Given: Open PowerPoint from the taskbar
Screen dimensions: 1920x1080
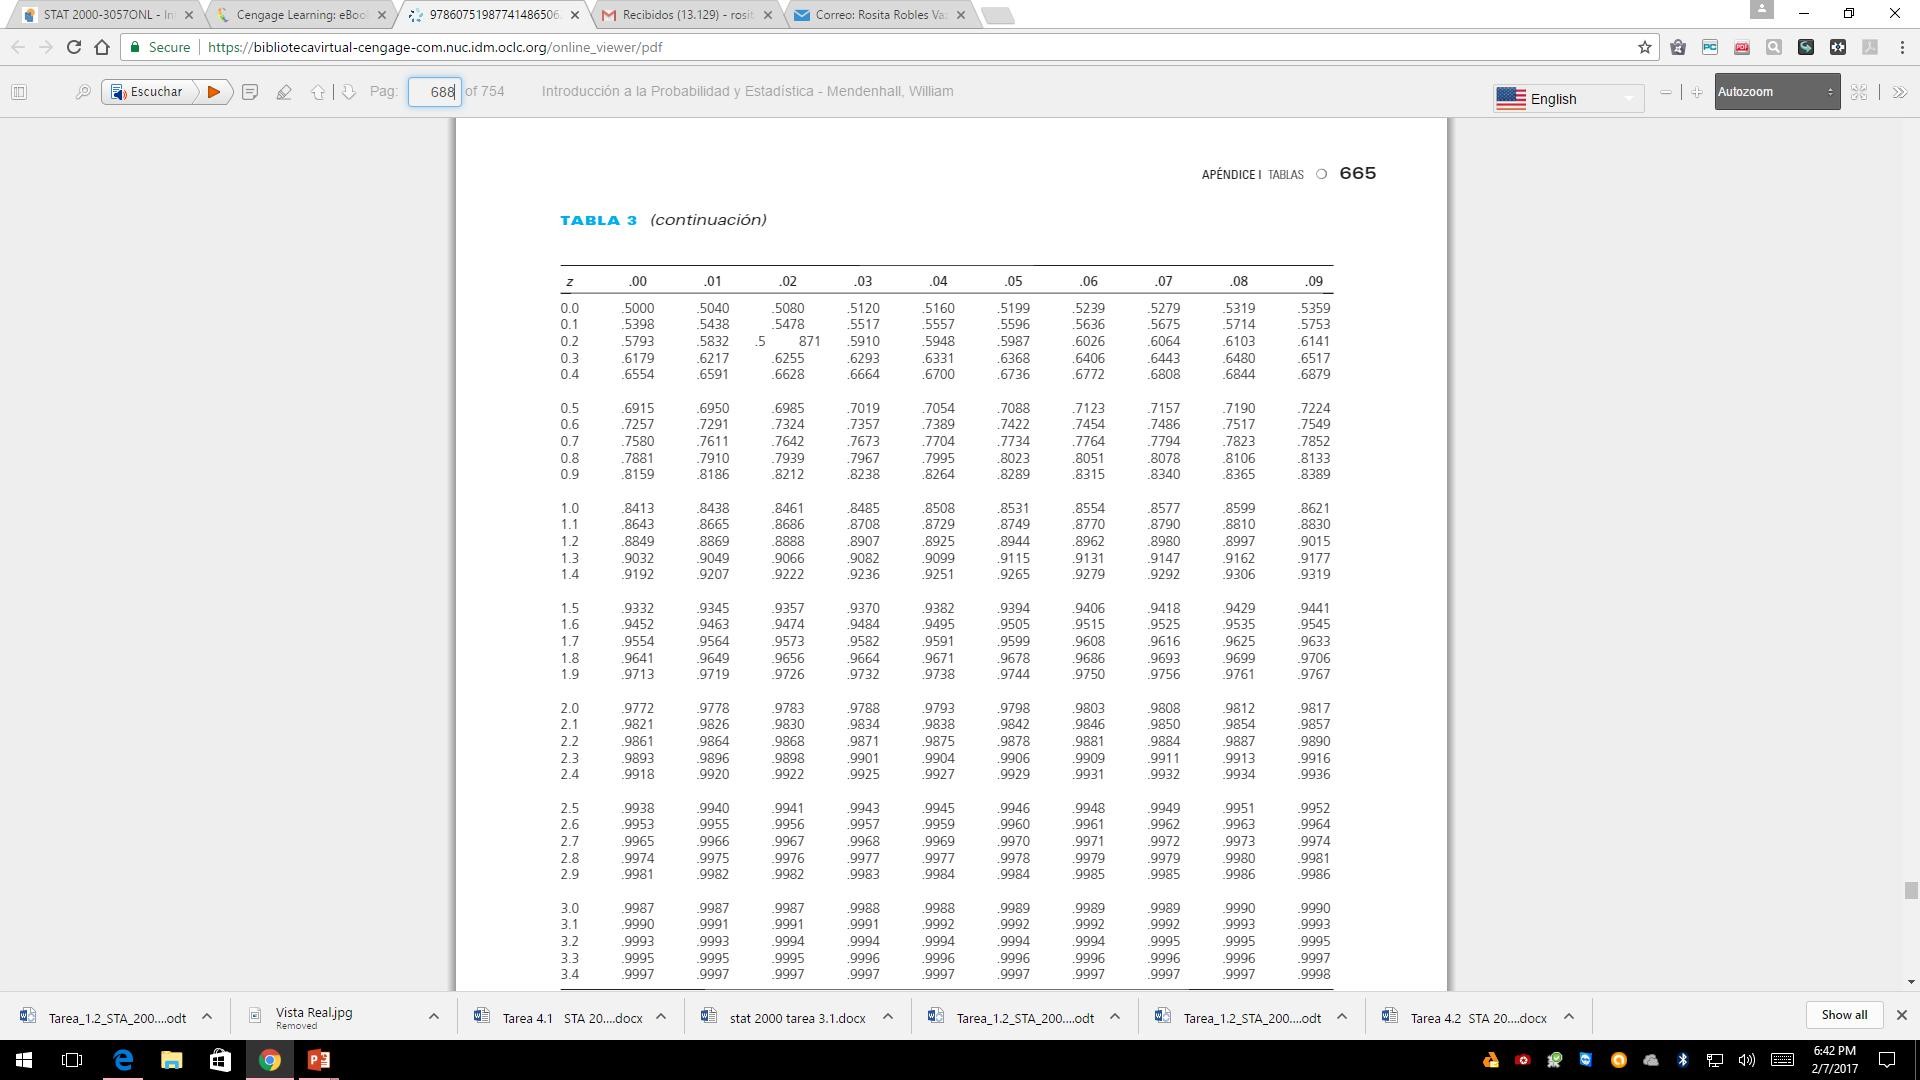Looking at the screenshot, I should click(x=318, y=1059).
